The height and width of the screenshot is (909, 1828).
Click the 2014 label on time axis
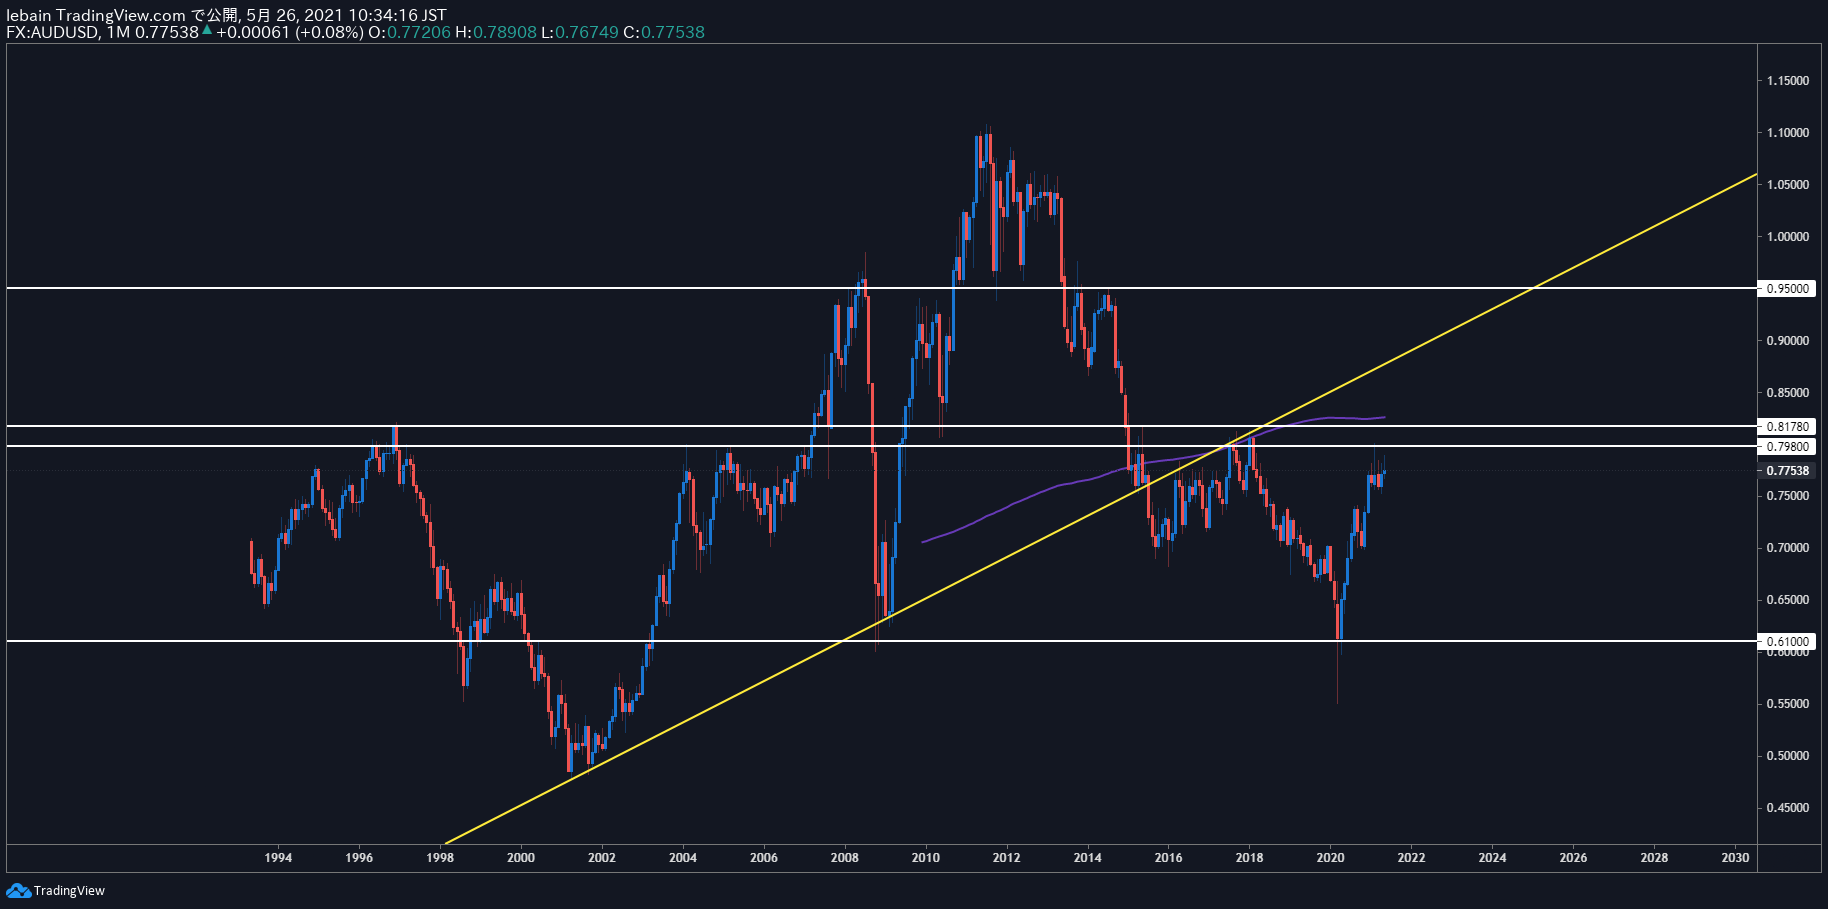click(1088, 858)
